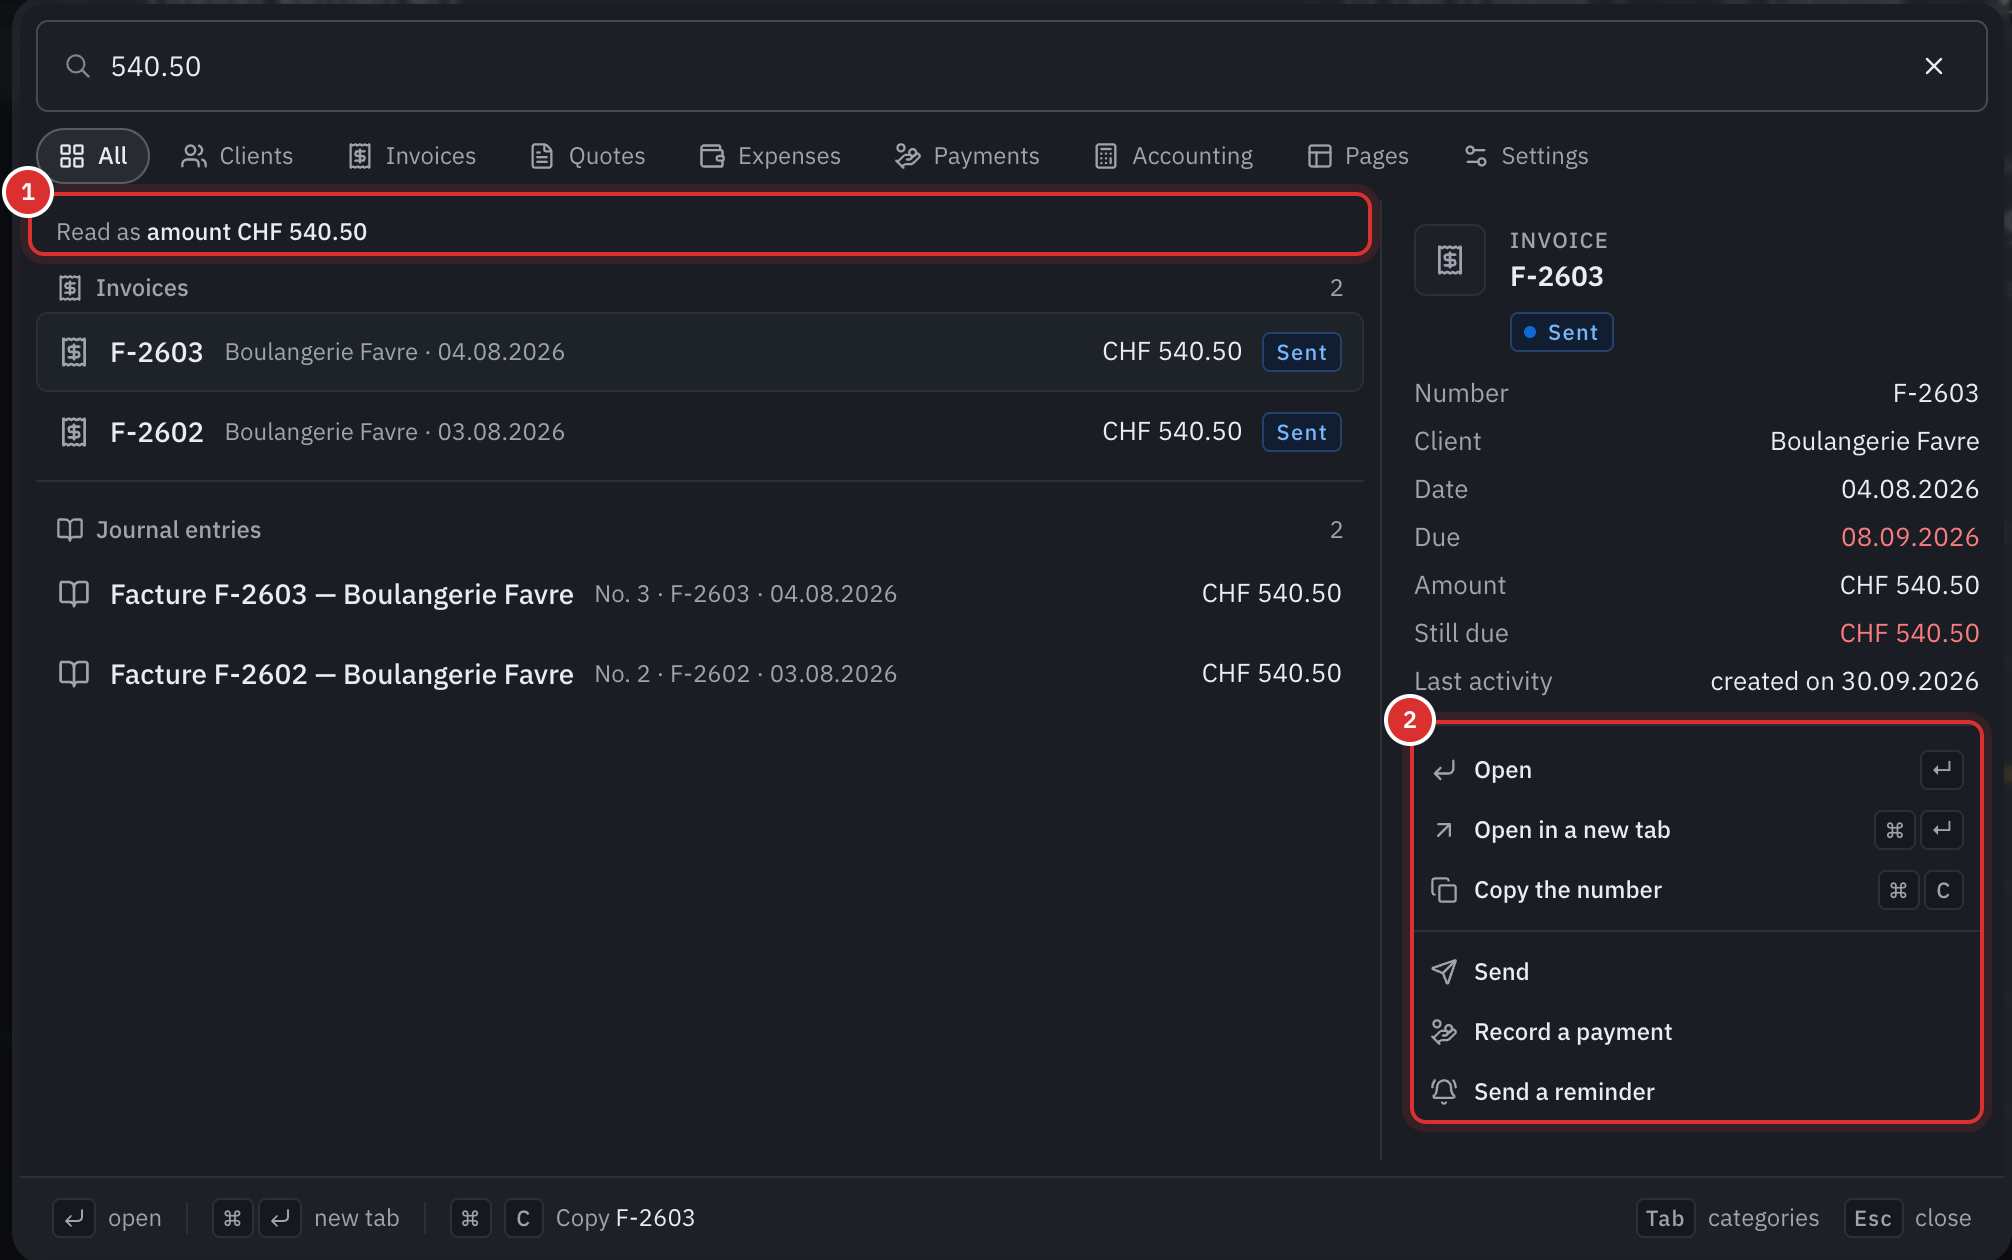The height and width of the screenshot is (1260, 2012).
Task: Click the created on 30.09.2026 activity text
Action: pos(1845,681)
